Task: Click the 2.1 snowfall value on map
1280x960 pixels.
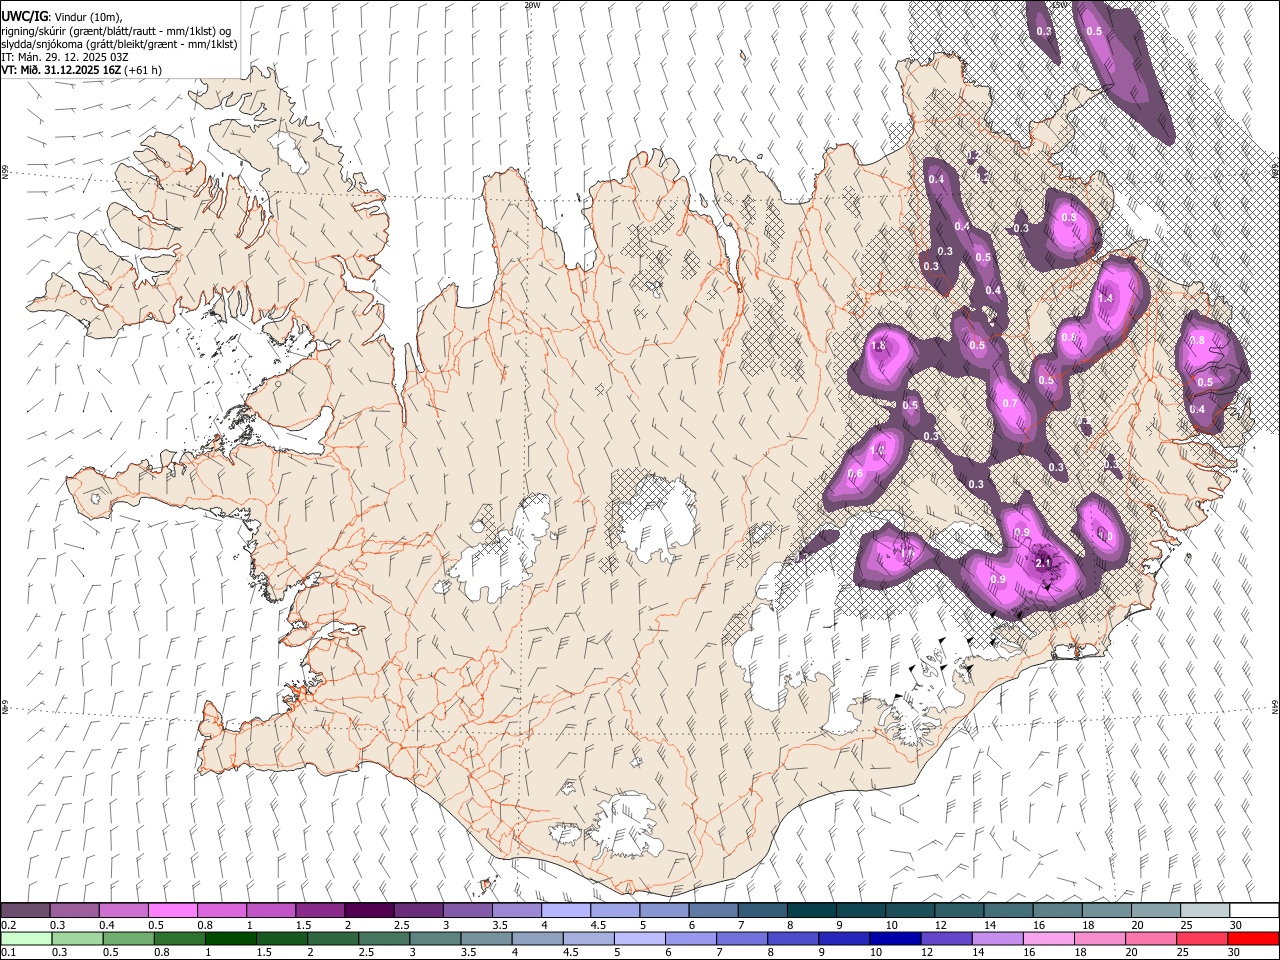Action: pos(1043,564)
